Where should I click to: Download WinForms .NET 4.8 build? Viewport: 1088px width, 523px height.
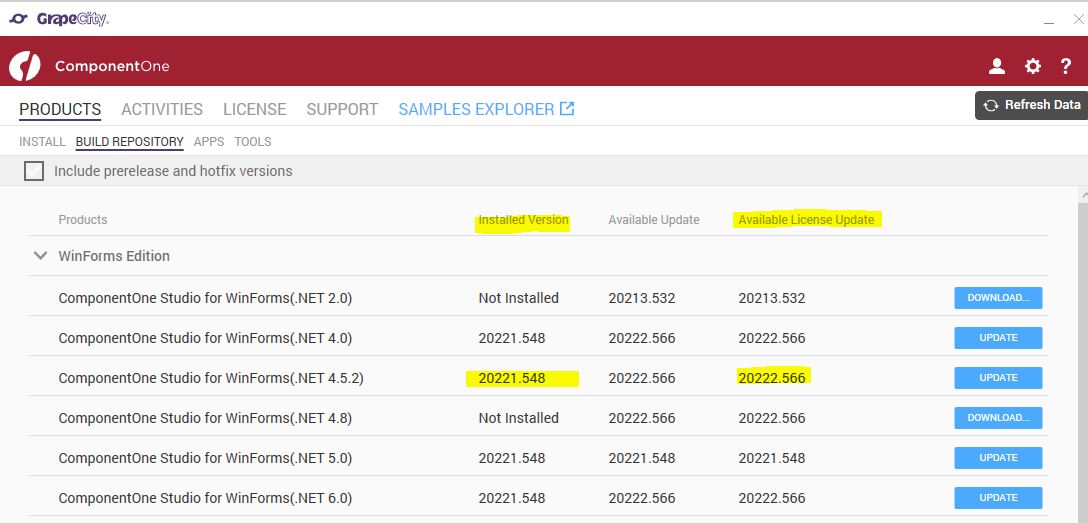coord(998,418)
